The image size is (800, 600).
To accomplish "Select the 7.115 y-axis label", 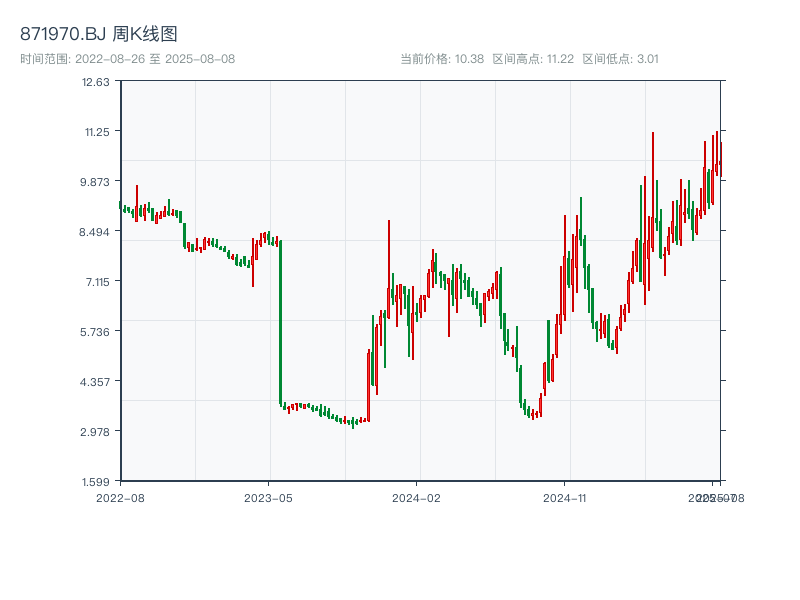I will 96,282.
